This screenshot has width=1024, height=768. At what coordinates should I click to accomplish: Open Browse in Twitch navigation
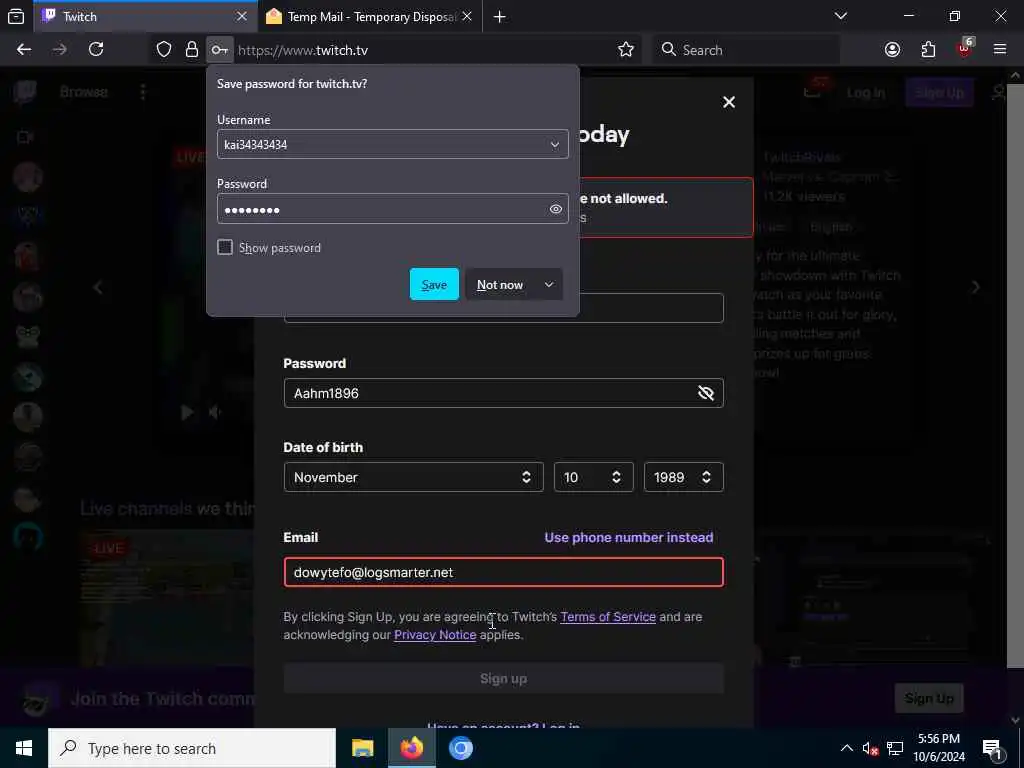(x=84, y=92)
